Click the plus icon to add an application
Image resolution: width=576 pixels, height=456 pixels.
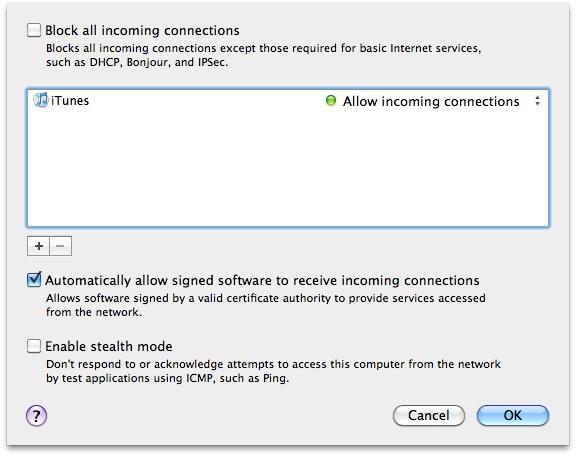tap(39, 246)
